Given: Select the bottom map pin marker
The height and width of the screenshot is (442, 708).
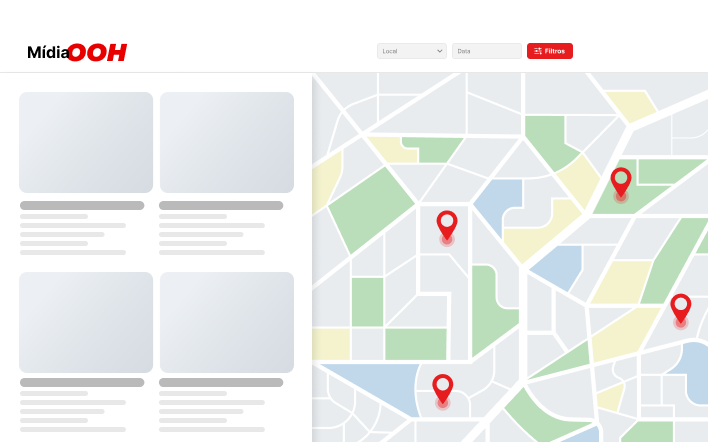Looking at the screenshot, I should (442, 387).
